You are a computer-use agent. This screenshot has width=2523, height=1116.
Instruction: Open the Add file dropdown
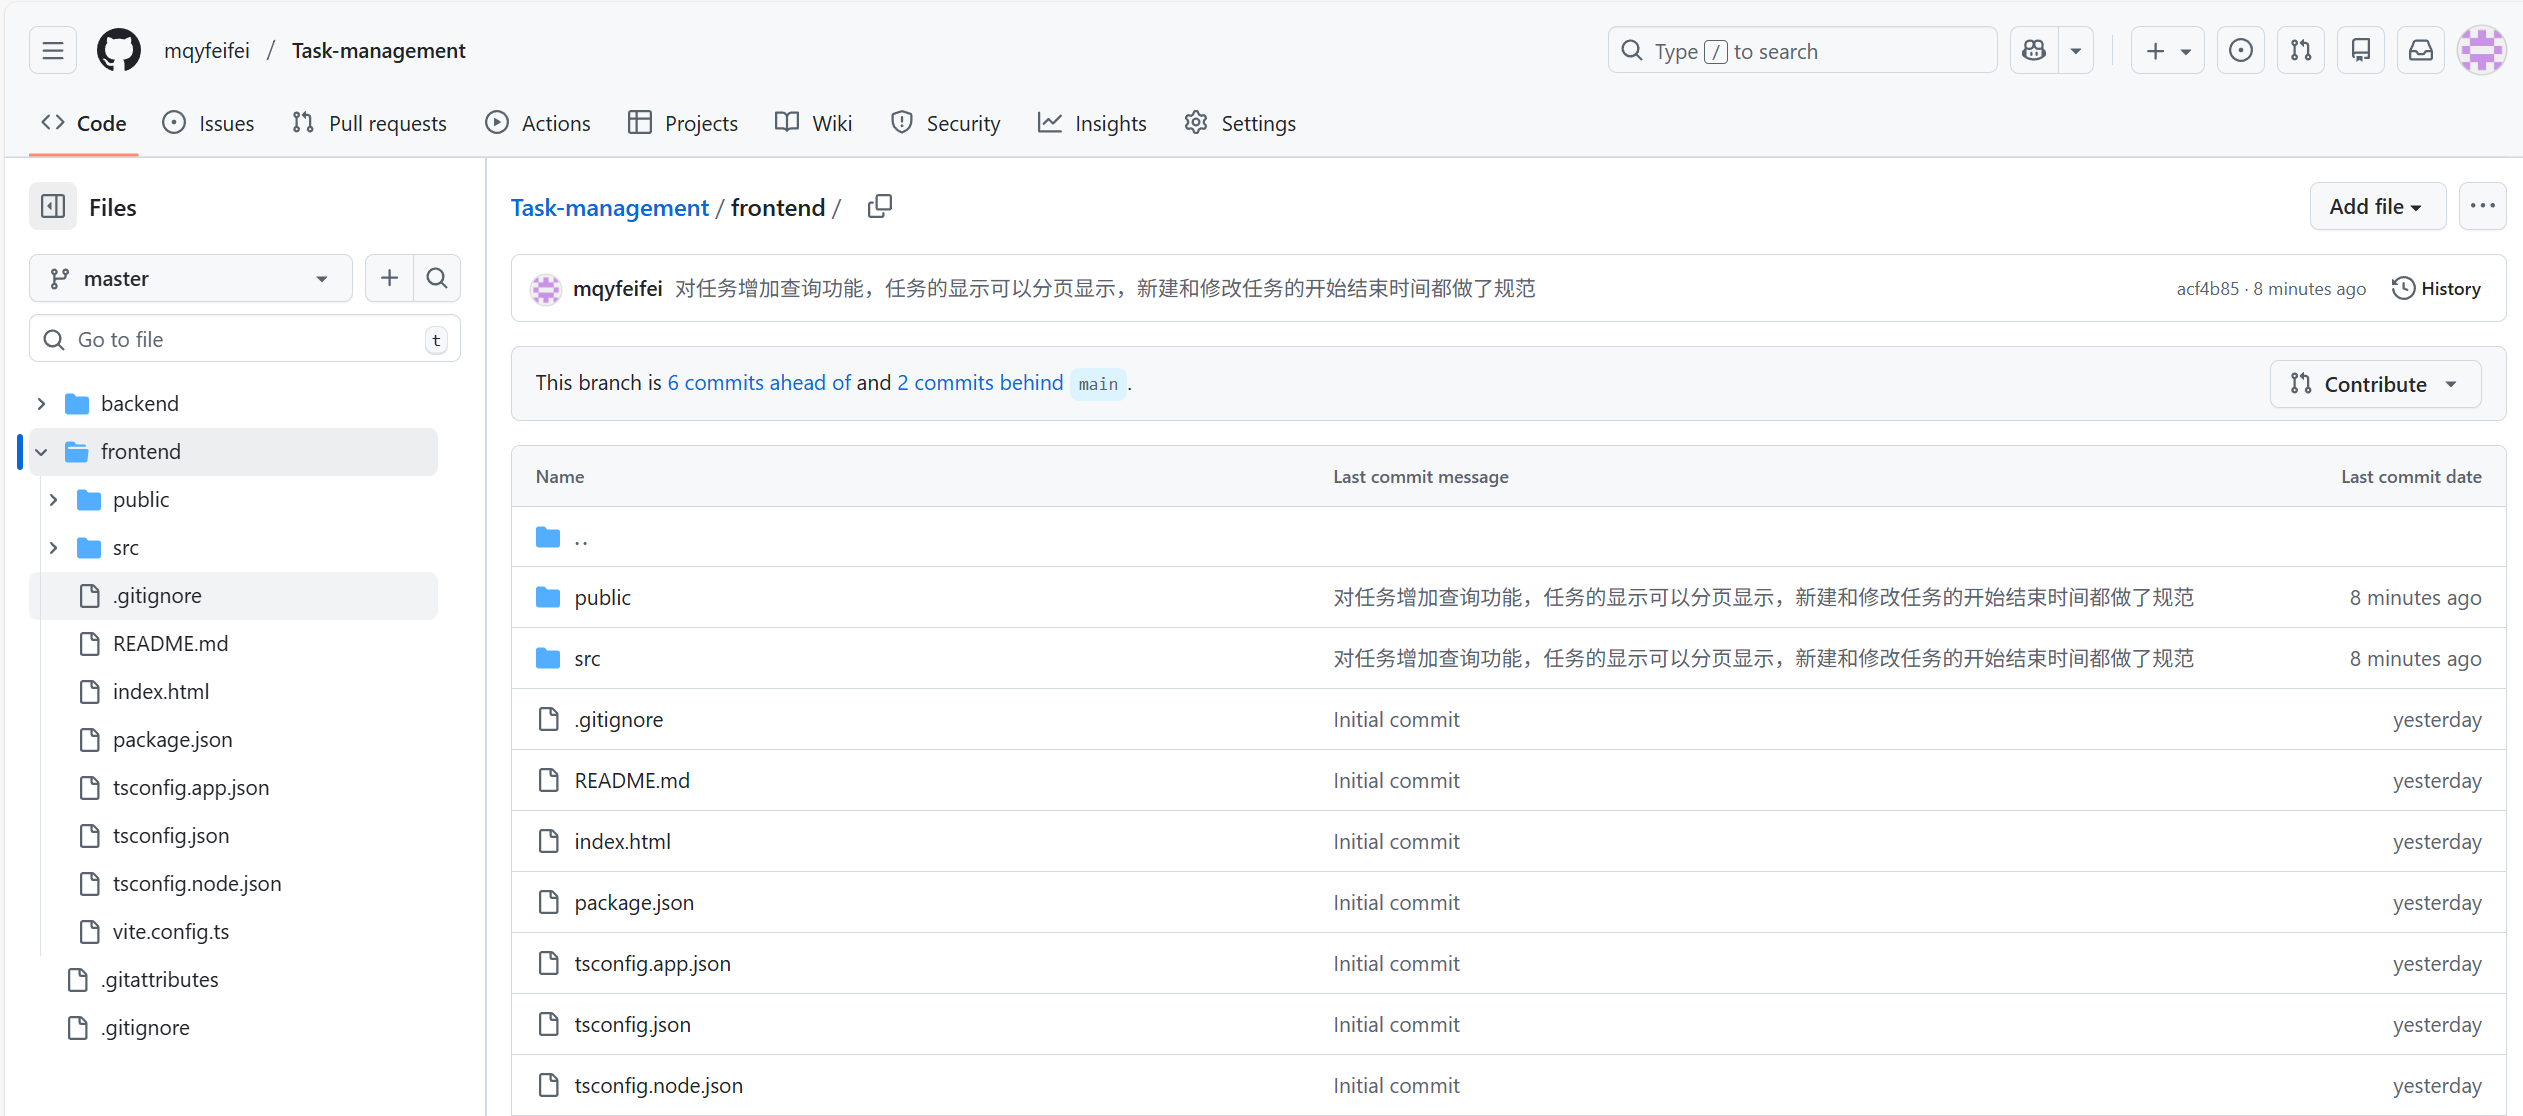tap(2377, 207)
